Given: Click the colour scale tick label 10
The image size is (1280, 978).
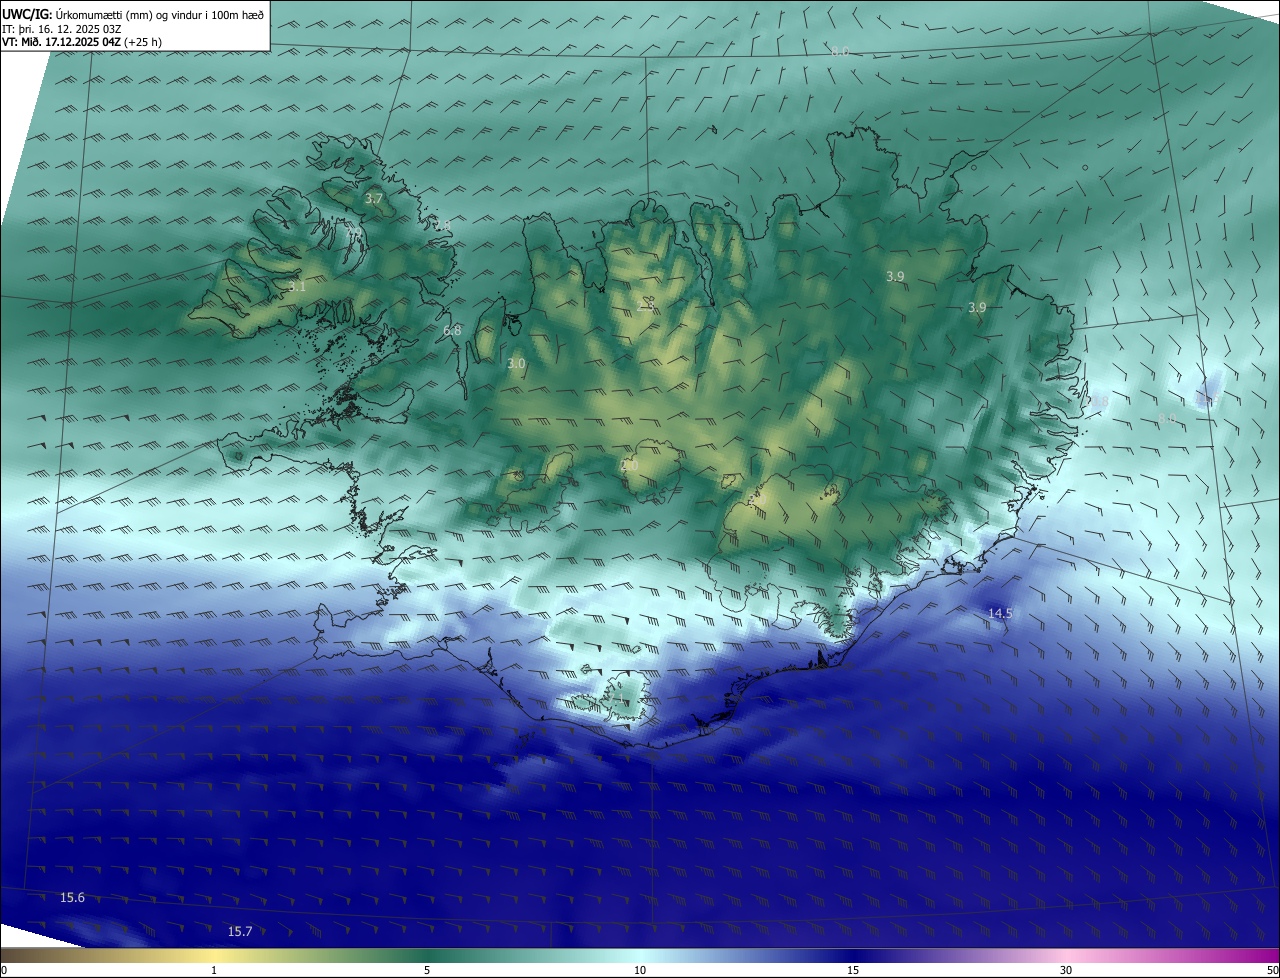Looking at the screenshot, I should (x=640, y=970).
